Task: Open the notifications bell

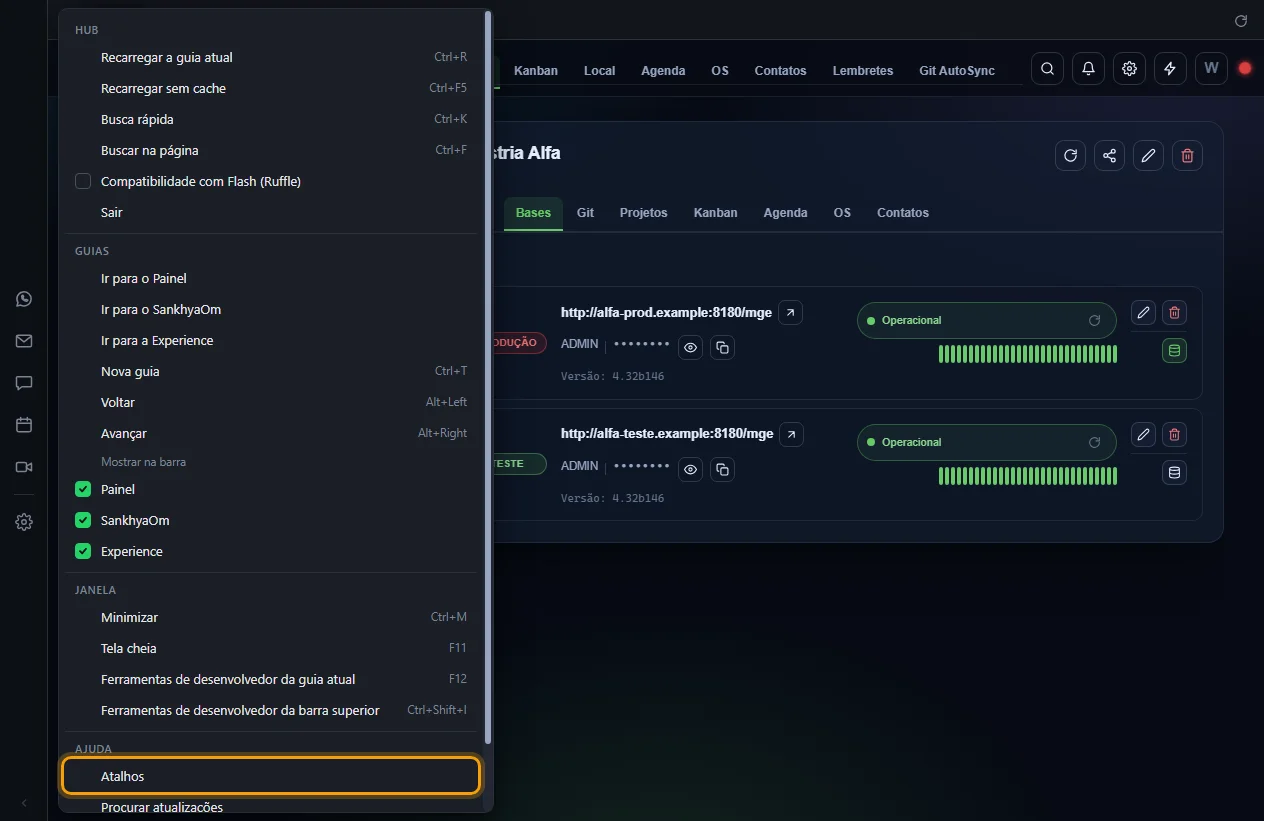Action: [1088, 69]
